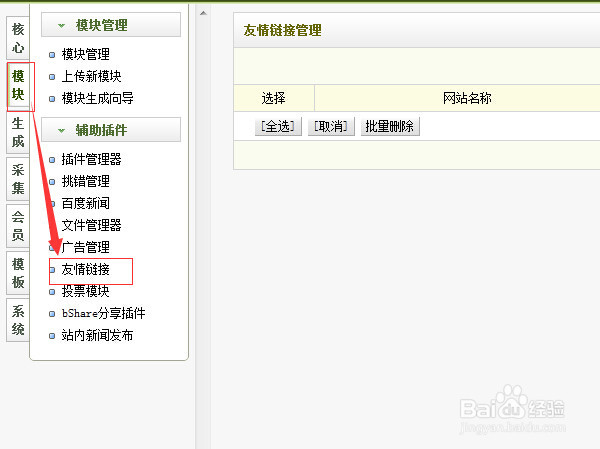Click the 选择 column header

pos(274,98)
